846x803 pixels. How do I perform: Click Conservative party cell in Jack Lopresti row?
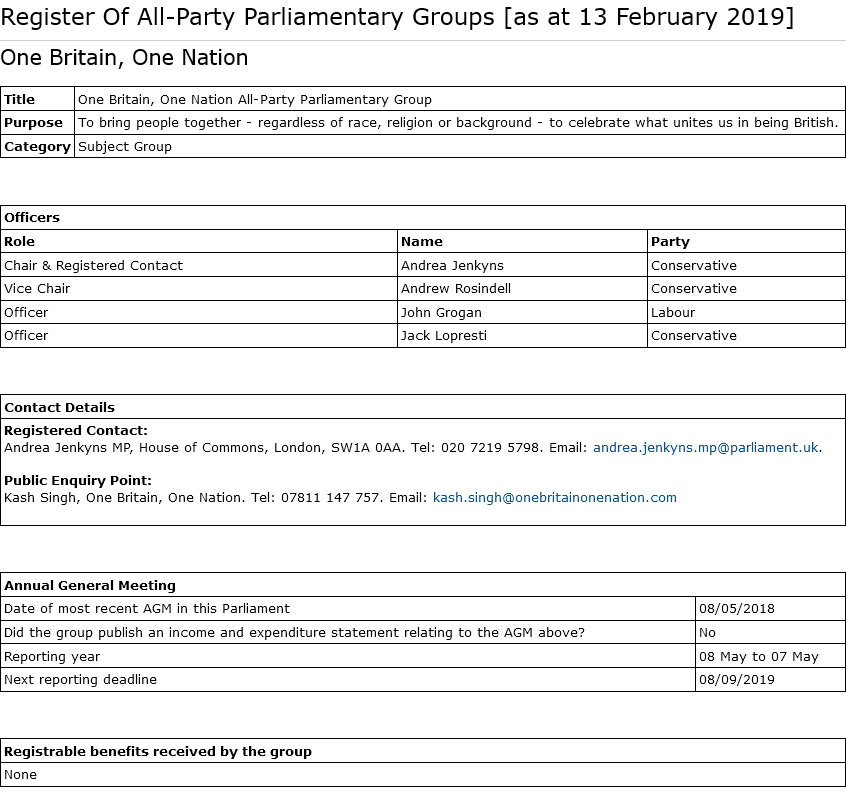coord(746,336)
